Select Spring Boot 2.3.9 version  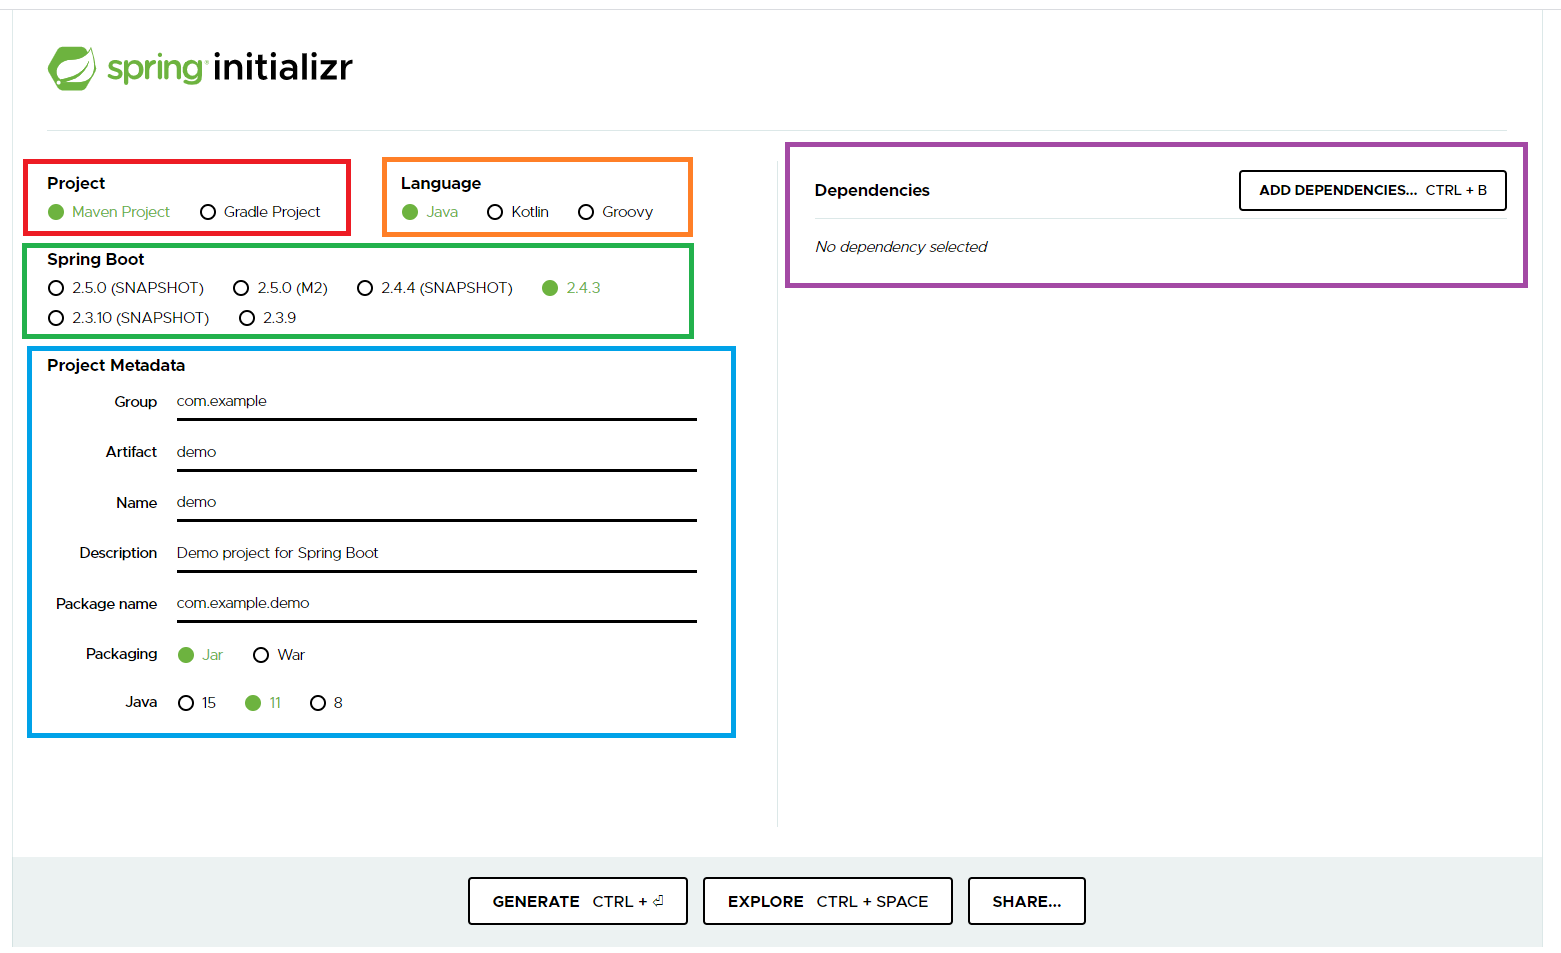point(268,318)
